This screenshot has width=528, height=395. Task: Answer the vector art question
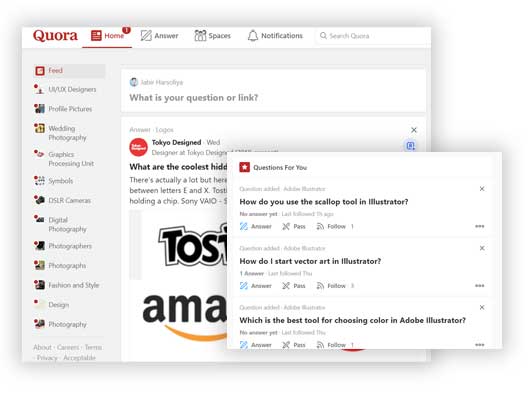pyautogui.click(x=256, y=286)
